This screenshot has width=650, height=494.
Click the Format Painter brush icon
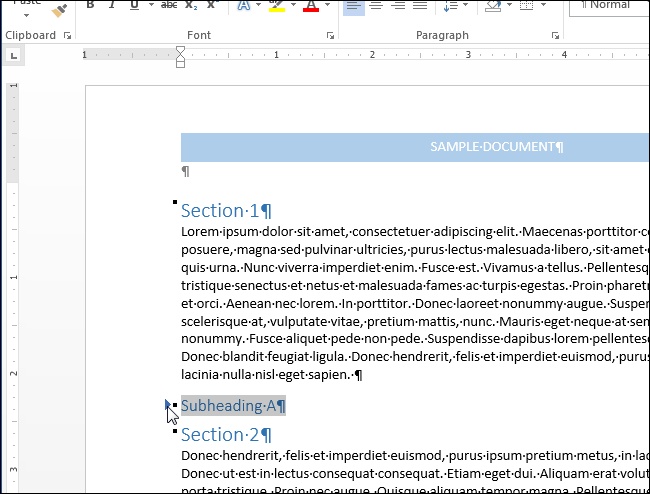tap(59, 8)
